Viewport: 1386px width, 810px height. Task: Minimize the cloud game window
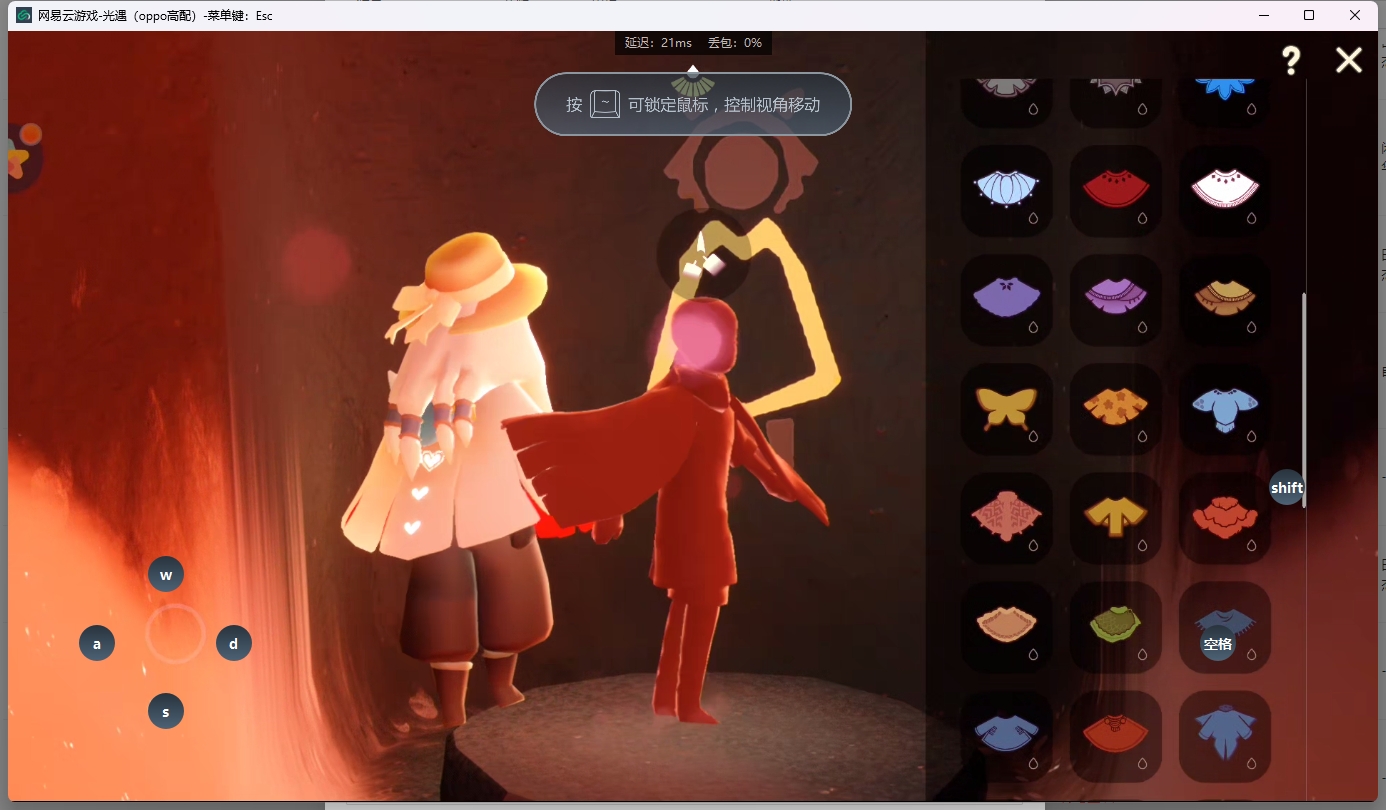click(1264, 15)
